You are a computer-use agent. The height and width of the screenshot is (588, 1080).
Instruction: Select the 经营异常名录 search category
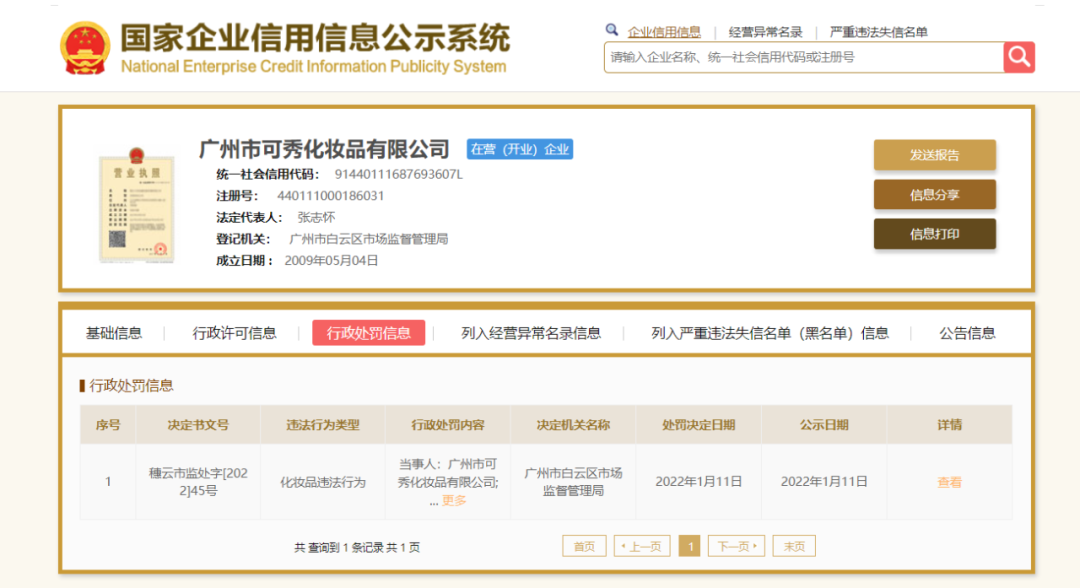765,32
